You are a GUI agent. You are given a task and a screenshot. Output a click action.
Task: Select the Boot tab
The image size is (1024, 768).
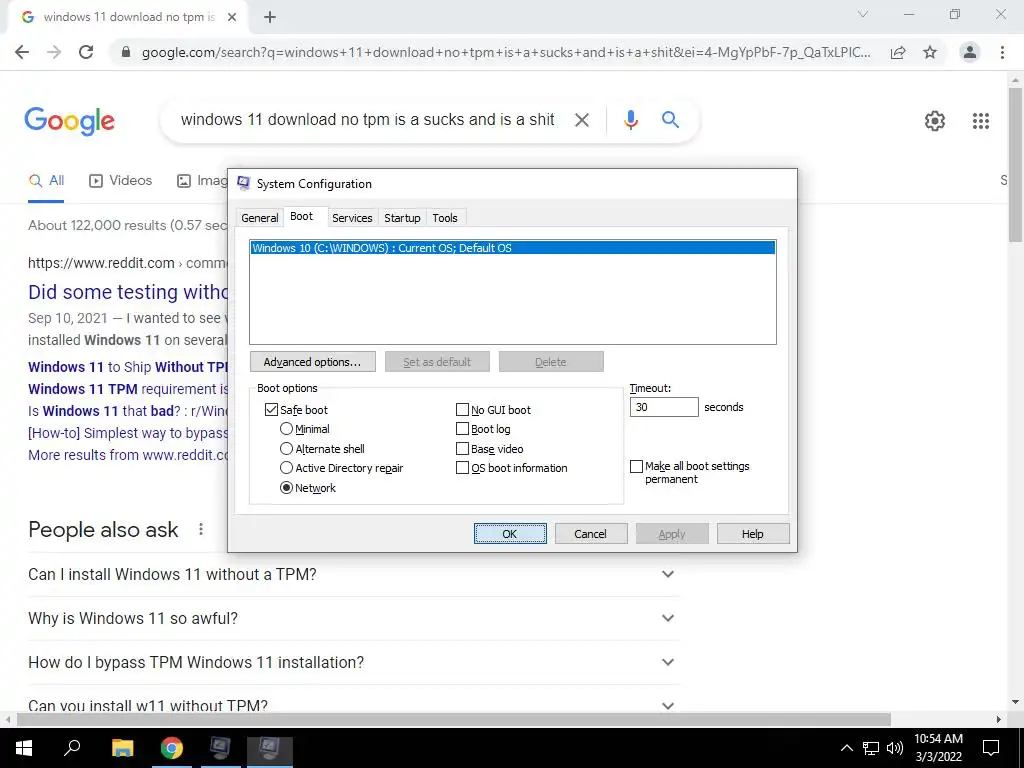coord(301,216)
